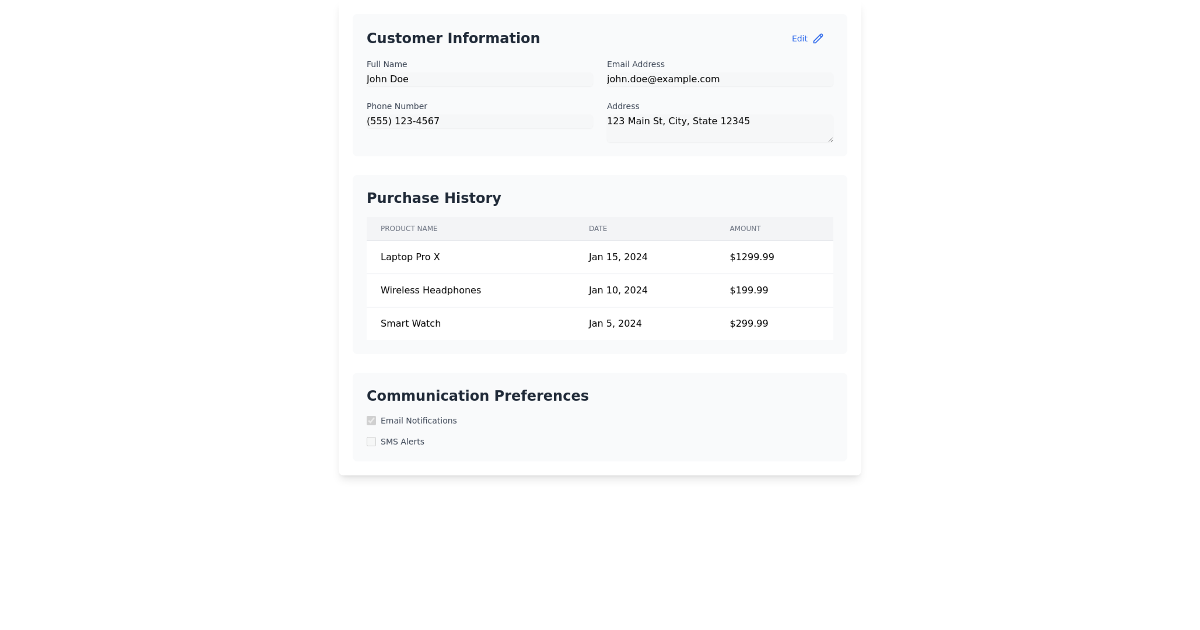Click the DATE column header
Screen dimensions: 1200x630
[x=597, y=229]
